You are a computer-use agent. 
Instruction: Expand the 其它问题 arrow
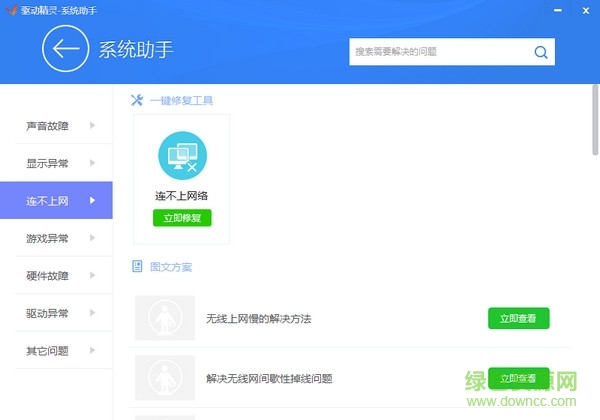(x=92, y=351)
